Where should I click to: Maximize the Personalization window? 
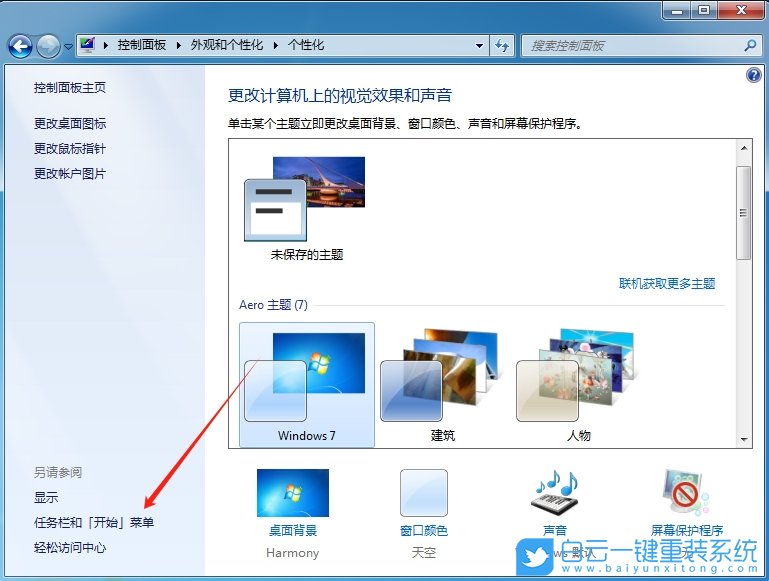(x=704, y=10)
